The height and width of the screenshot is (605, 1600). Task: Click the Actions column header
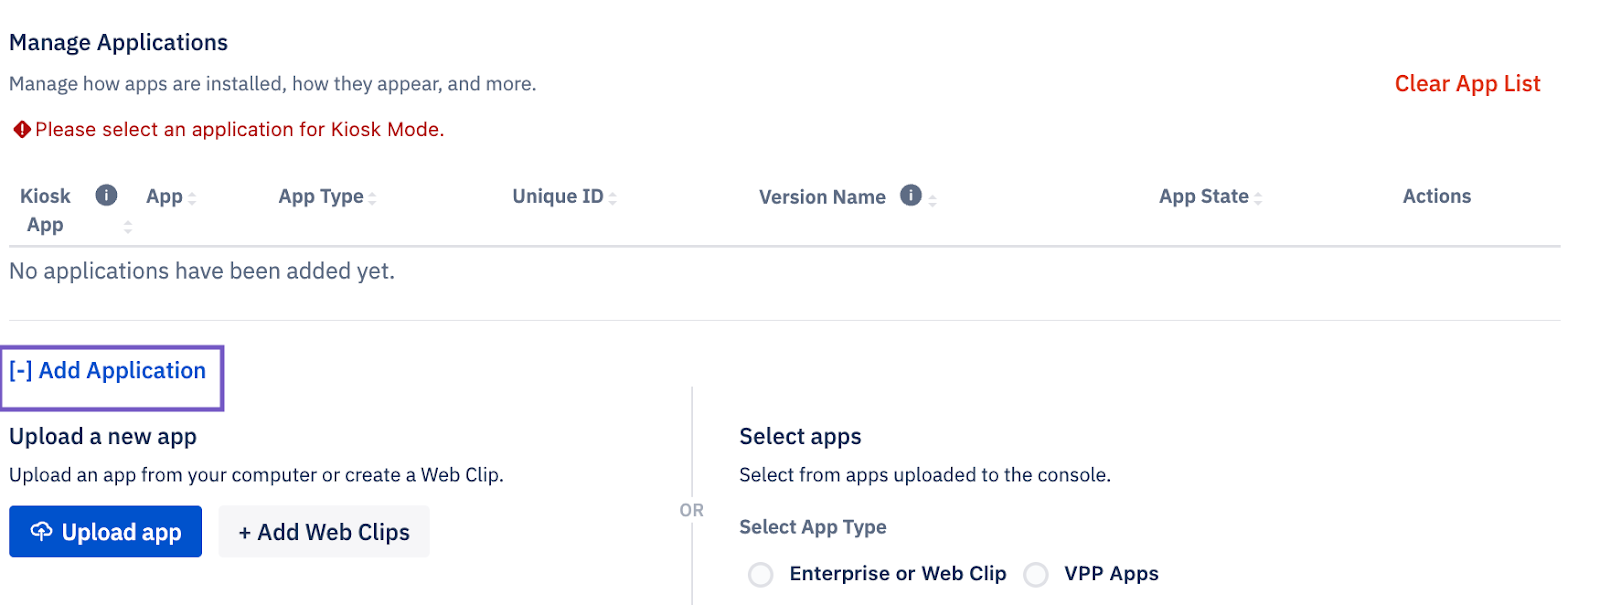[1436, 196]
